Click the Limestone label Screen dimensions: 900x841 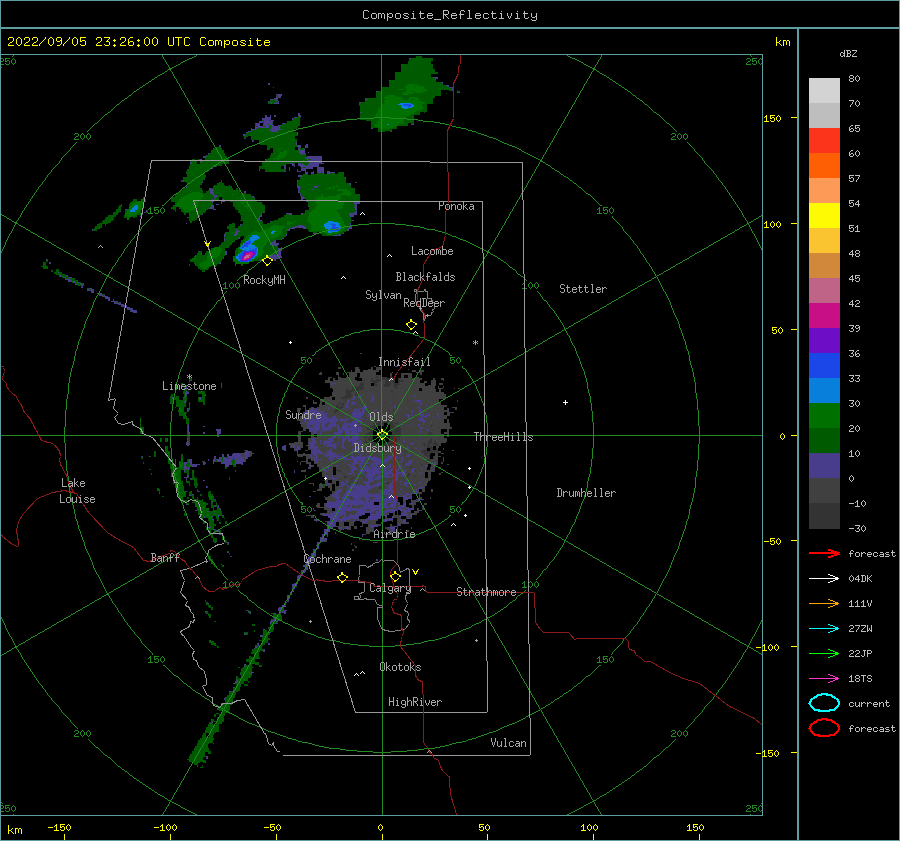[x=189, y=386]
